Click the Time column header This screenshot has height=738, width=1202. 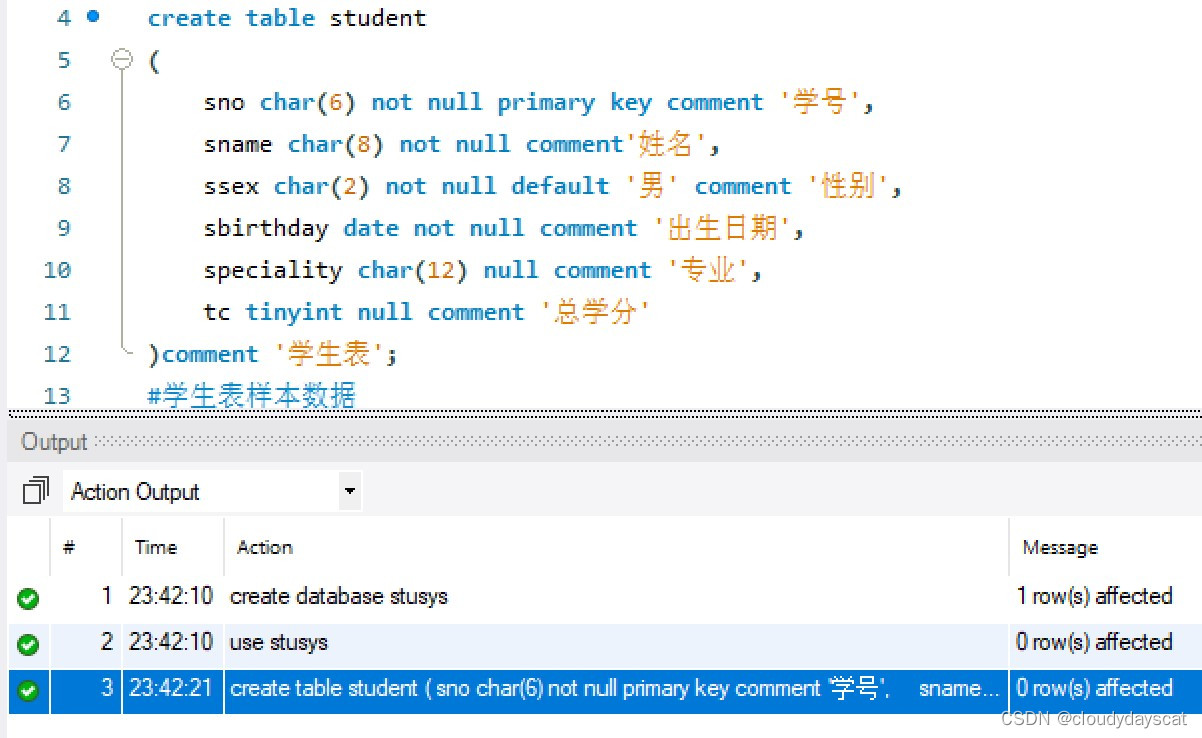click(x=155, y=547)
